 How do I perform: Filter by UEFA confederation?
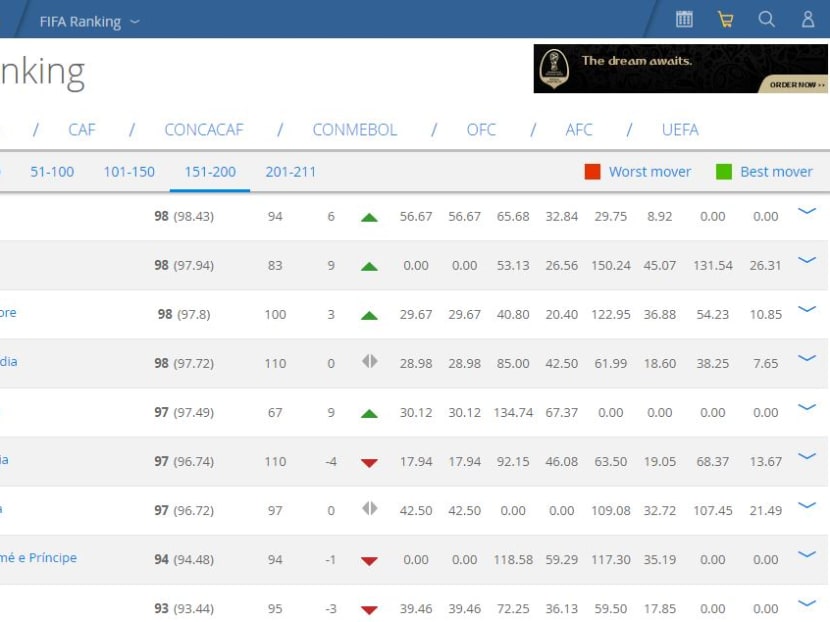(680, 130)
